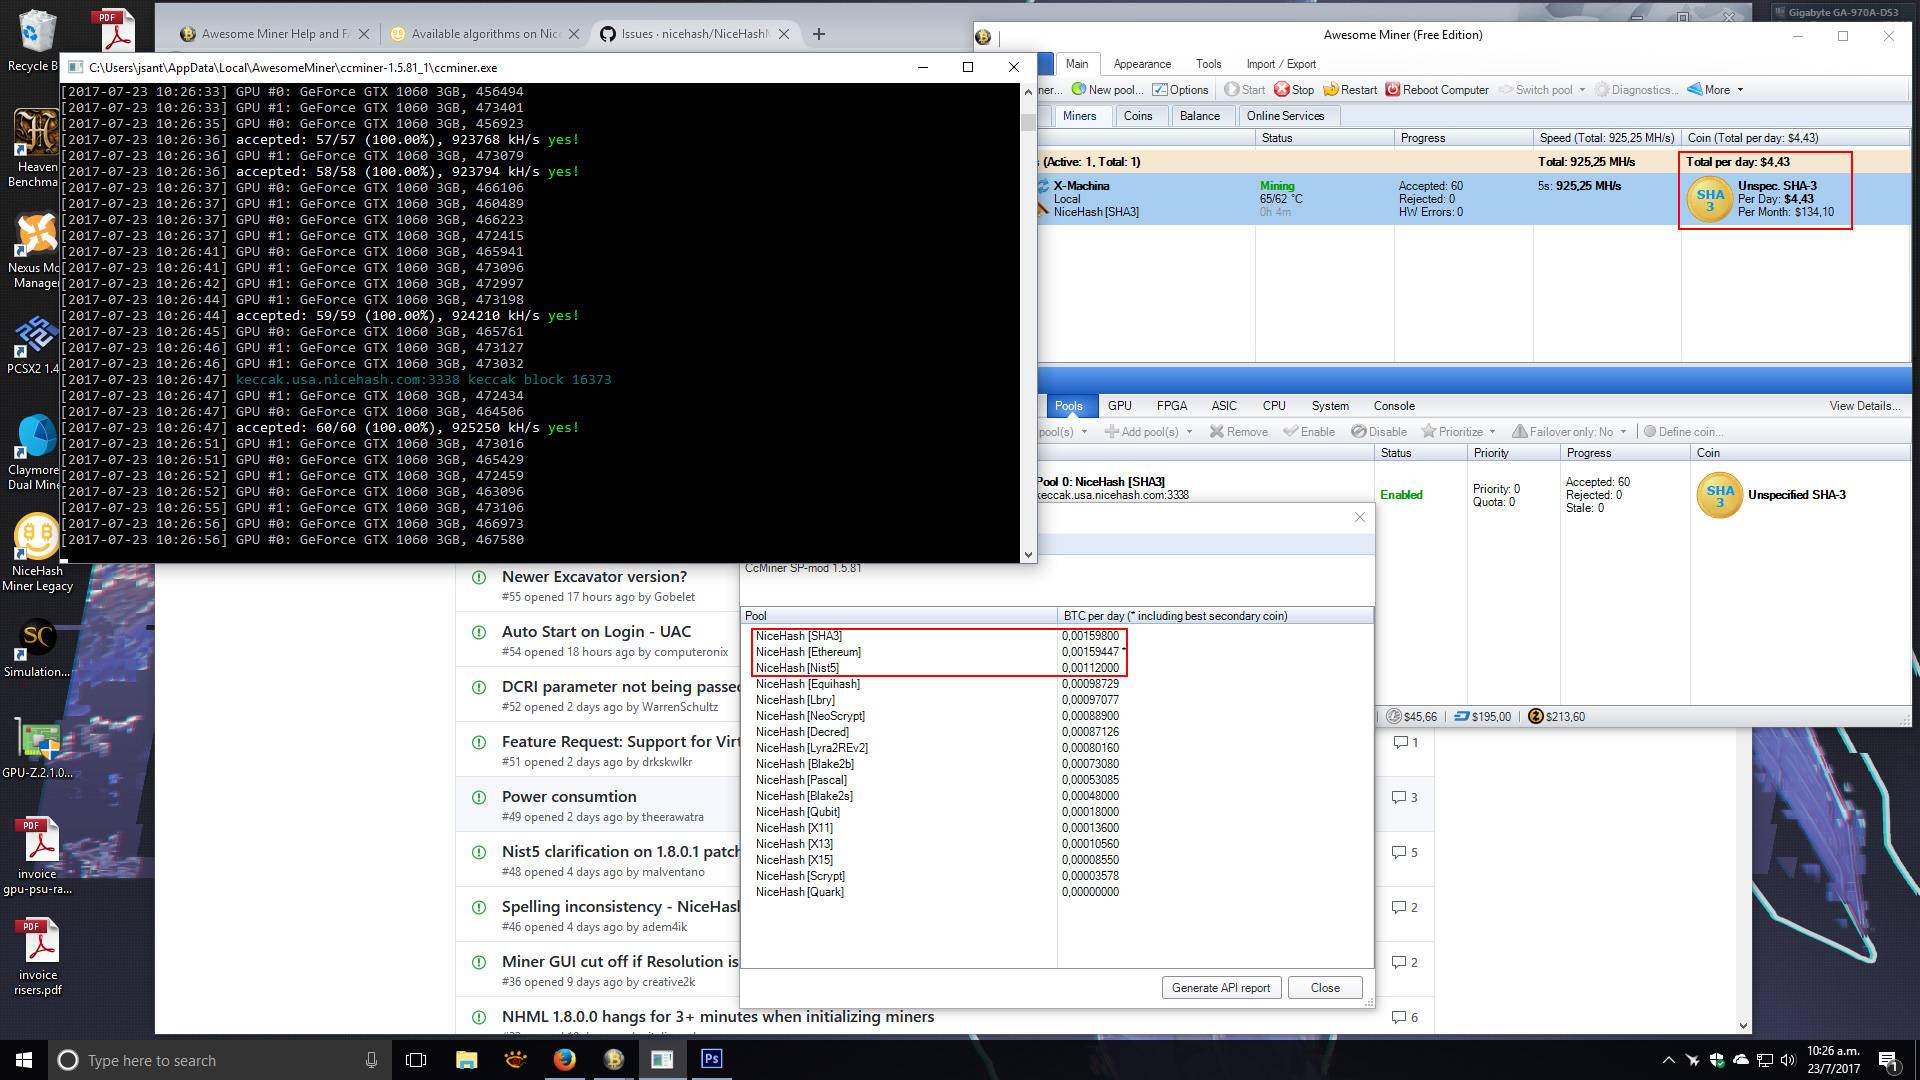
Task: Click the volume icon in system tray
Action: 1788,1060
